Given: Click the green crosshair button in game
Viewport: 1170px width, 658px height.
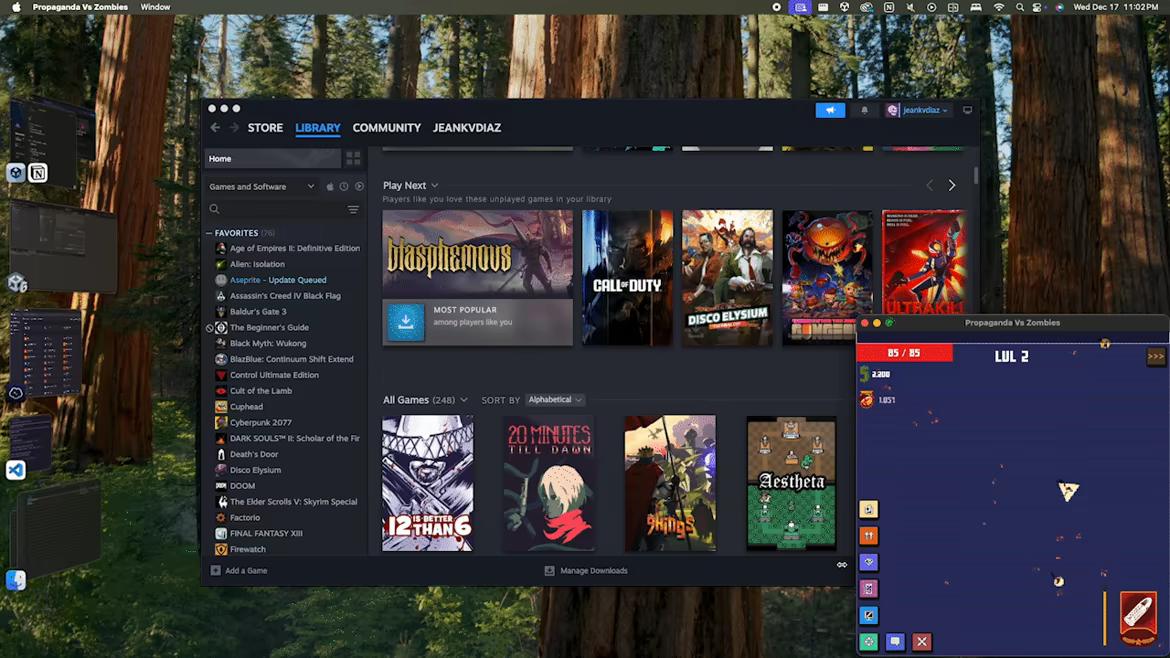Looking at the screenshot, I should tap(869, 642).
